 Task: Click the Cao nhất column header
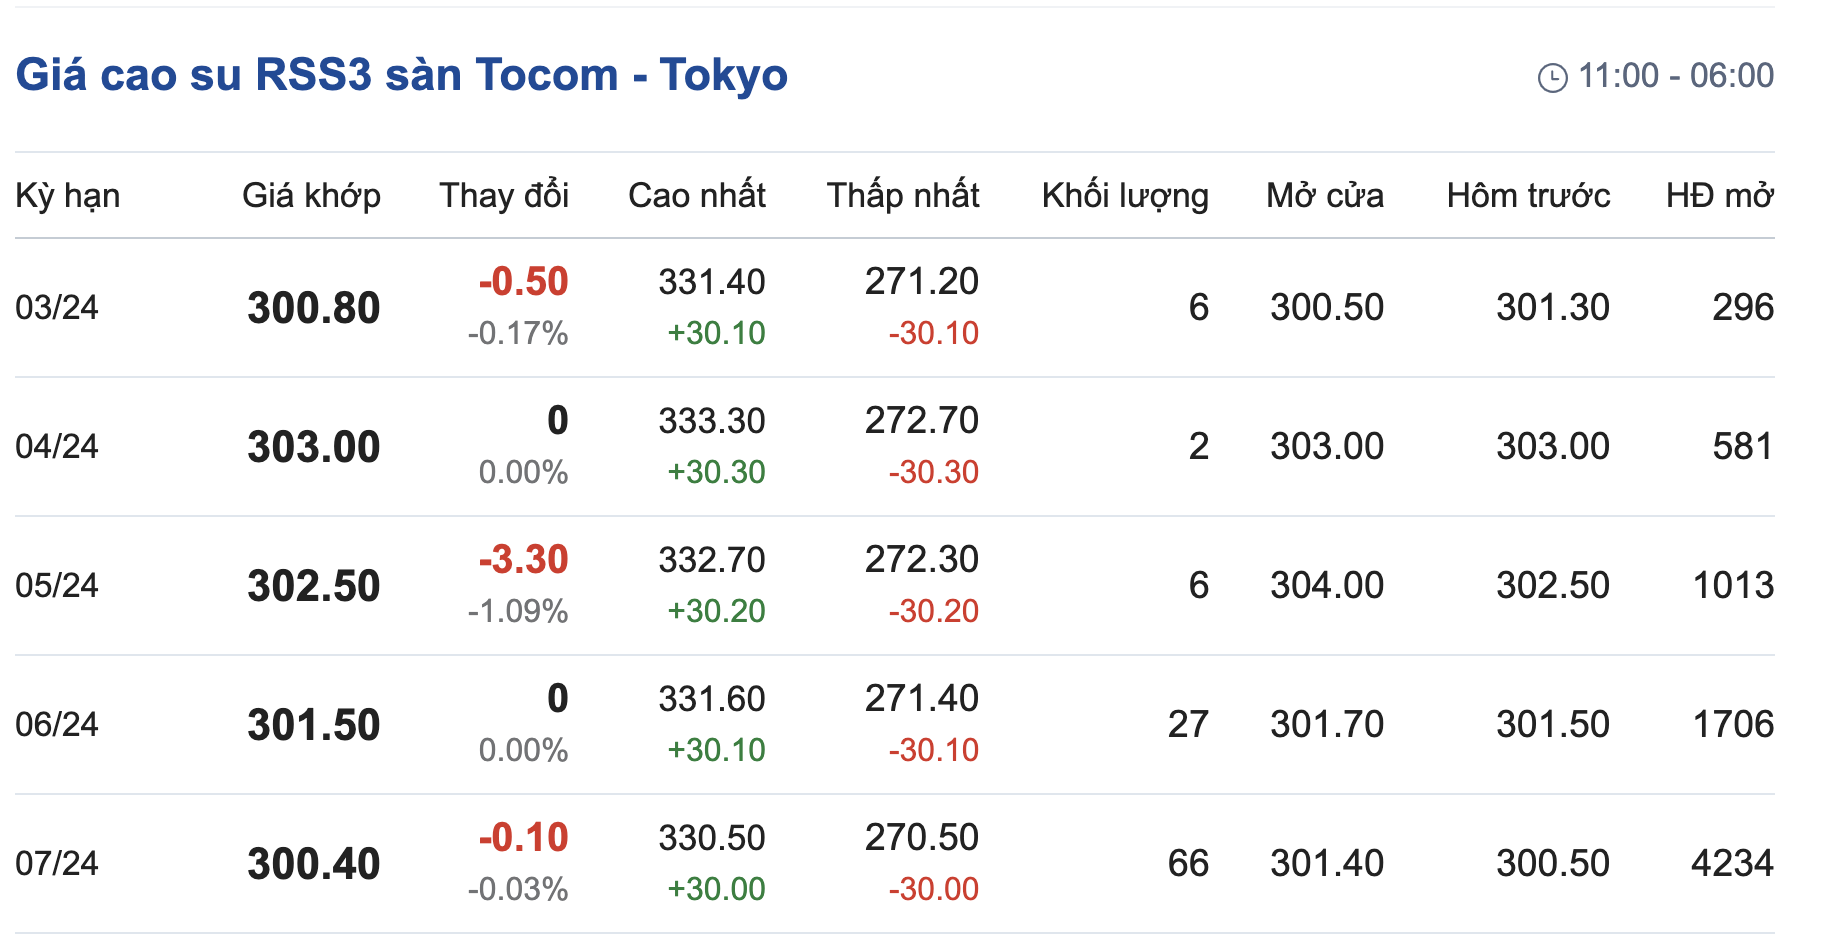(x=696, y=196)
